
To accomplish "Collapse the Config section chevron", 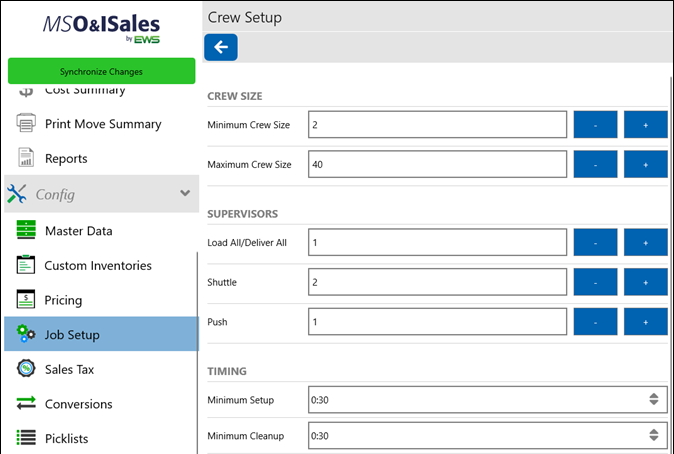I will pyautogui.click(x=185, y=194).
